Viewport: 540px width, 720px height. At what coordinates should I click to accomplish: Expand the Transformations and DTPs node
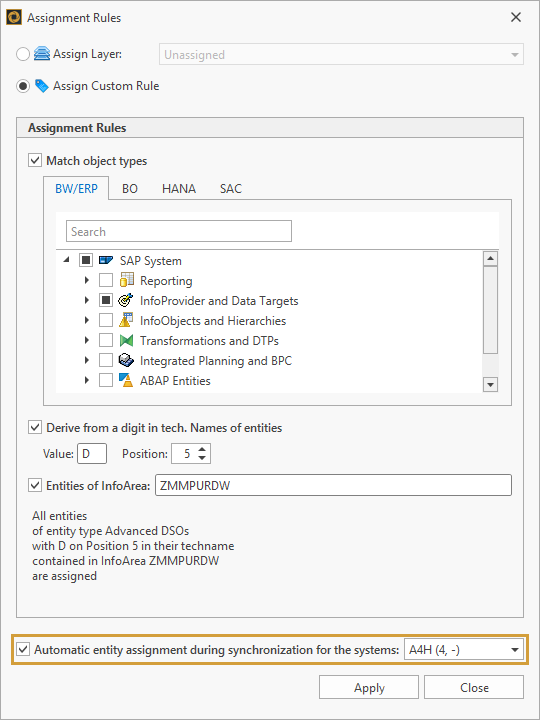click(x=87, y=340)
